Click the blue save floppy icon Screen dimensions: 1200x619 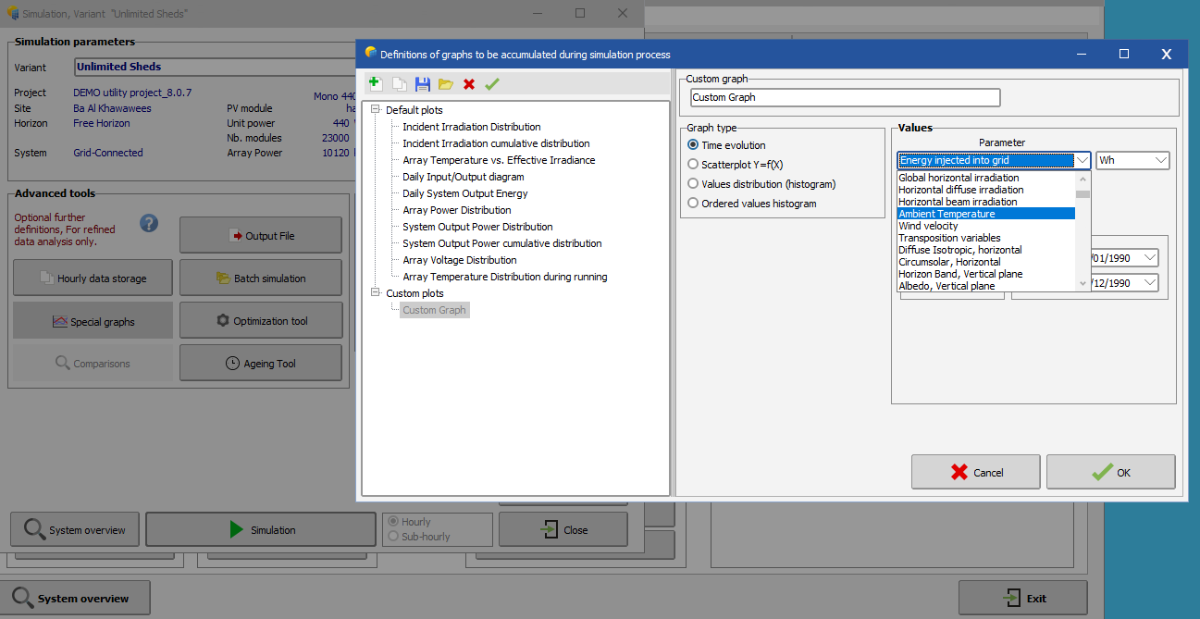point(422,84)
